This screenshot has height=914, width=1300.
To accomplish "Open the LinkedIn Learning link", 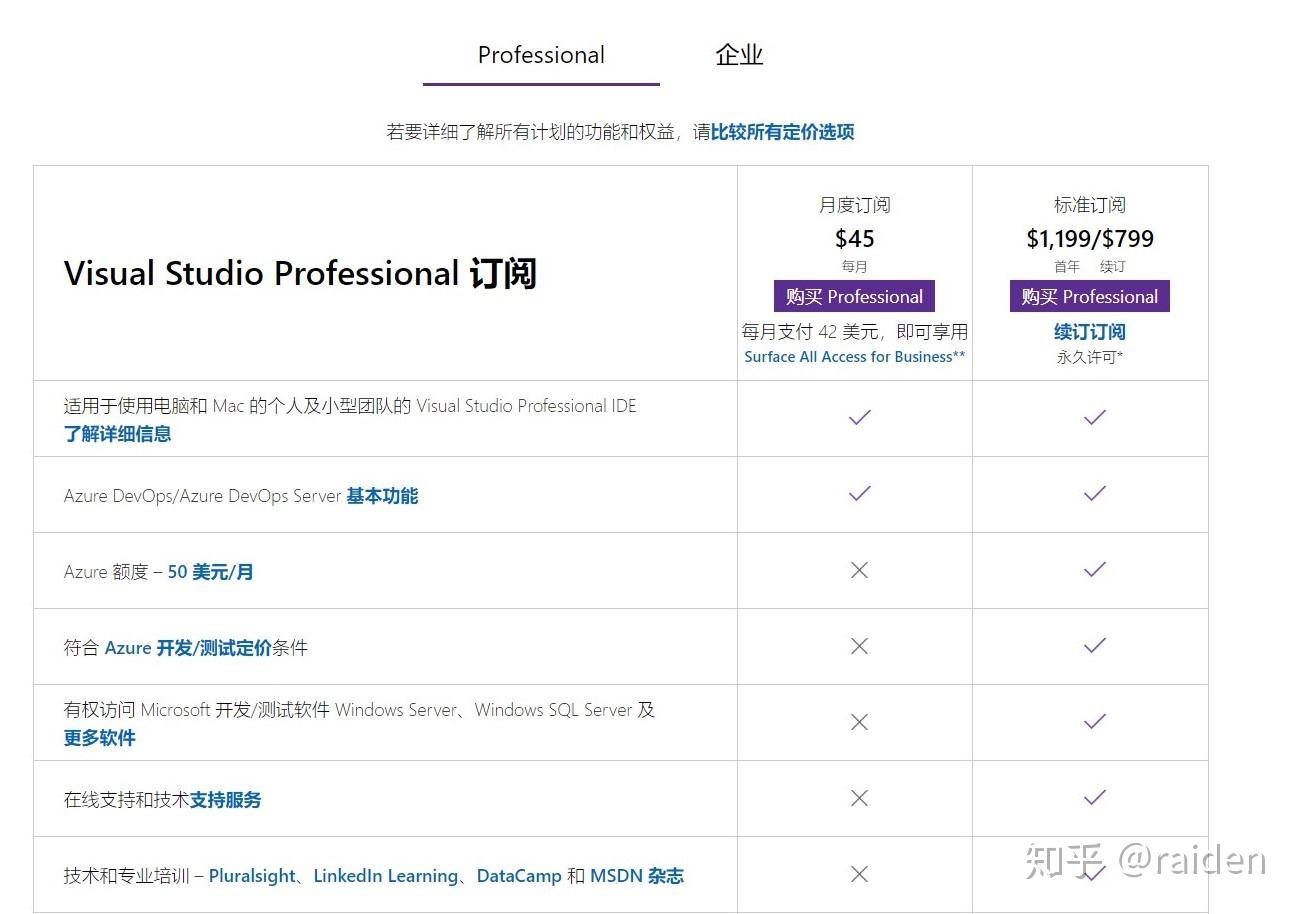I will coord(385,876).
